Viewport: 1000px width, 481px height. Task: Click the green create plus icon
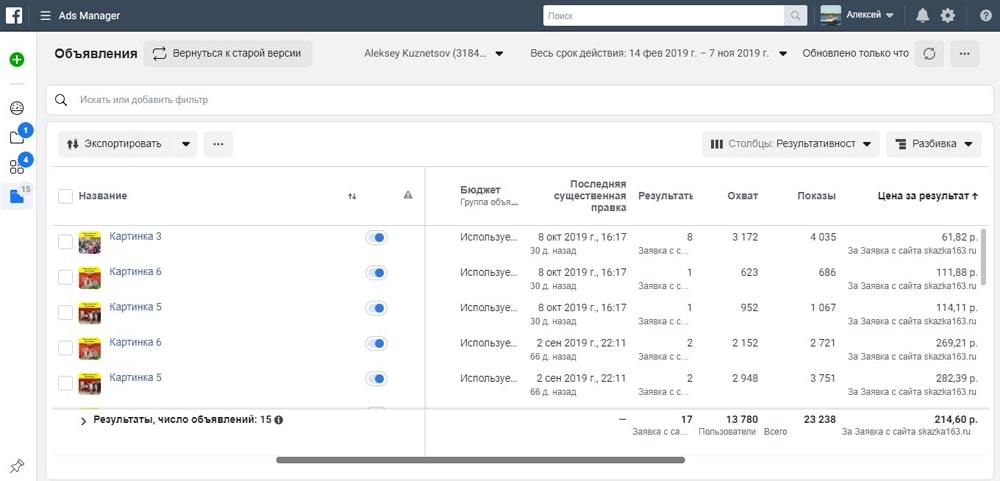coord(17,60)
